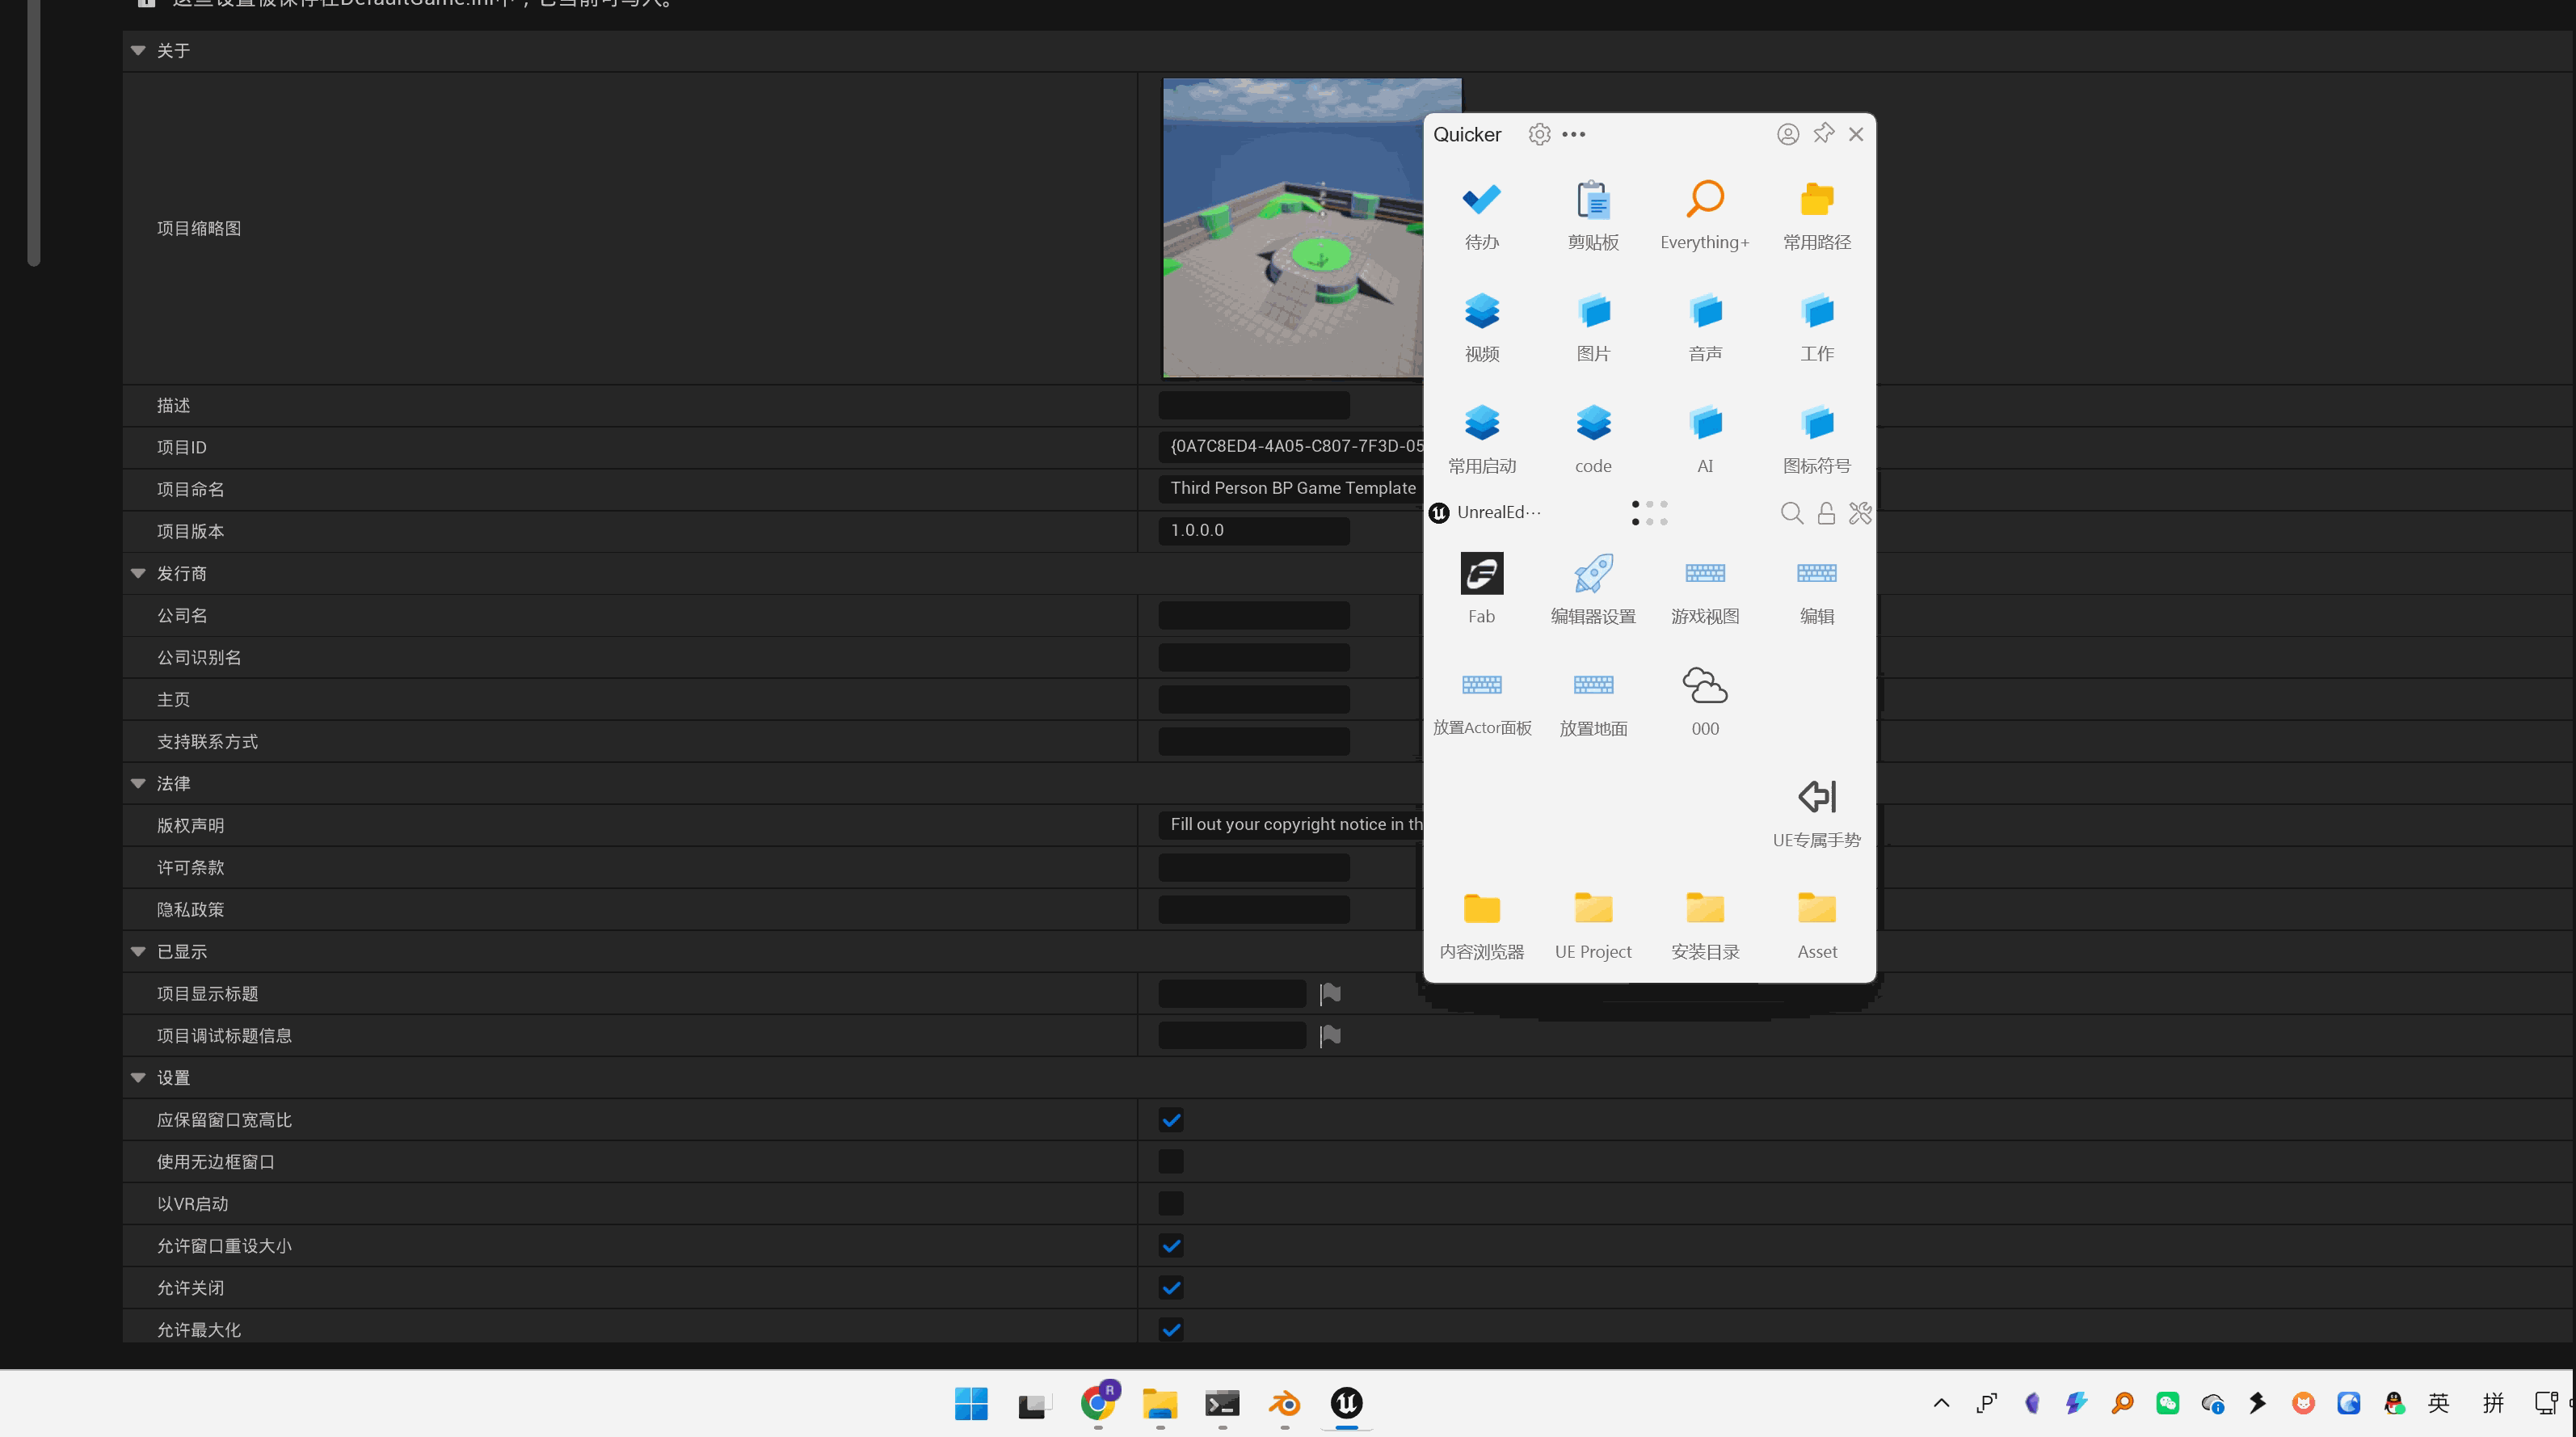Screen dimensions: 2576x1437
Task: Click the 放置Actor面板 keyboard icon
Action: click(x=1481, y=685)
